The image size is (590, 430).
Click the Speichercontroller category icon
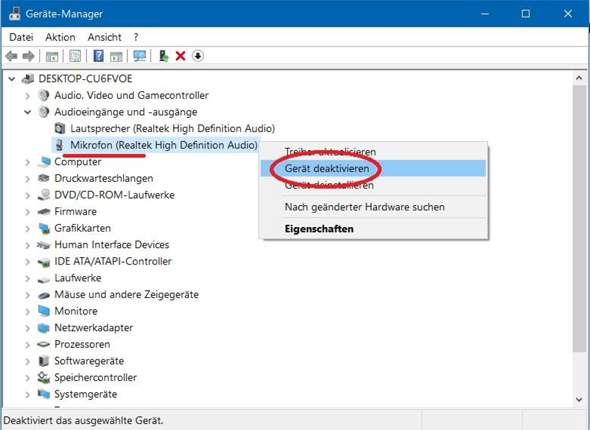coord(44,377)
